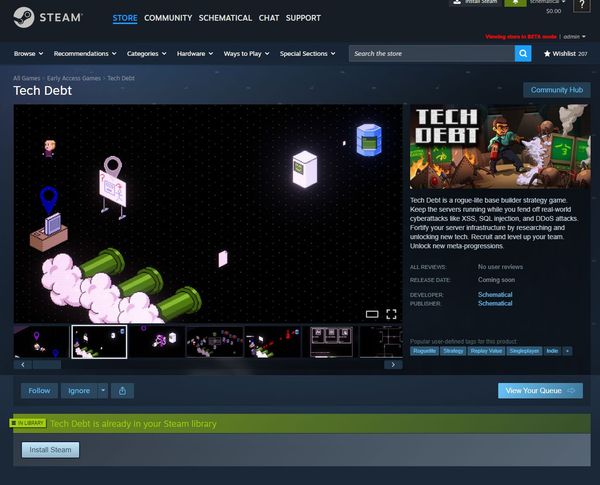Toggle theater mode on the screenshot viewer

(372, 314)
